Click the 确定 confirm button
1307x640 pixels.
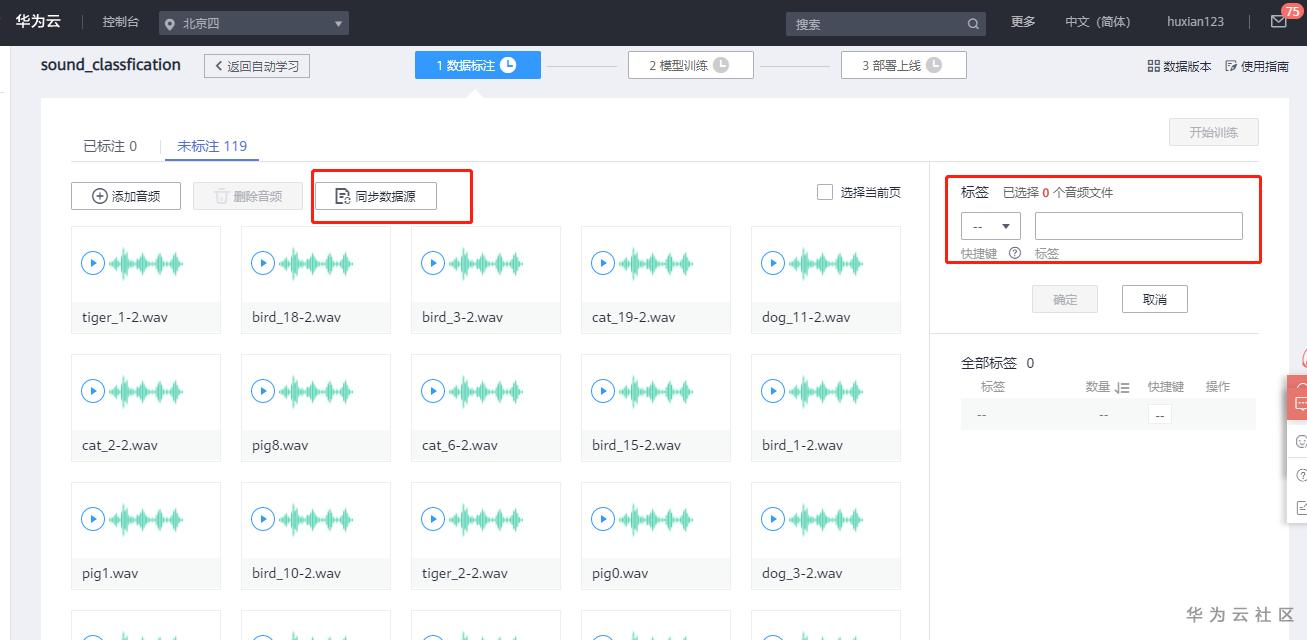coord(1065,299)
